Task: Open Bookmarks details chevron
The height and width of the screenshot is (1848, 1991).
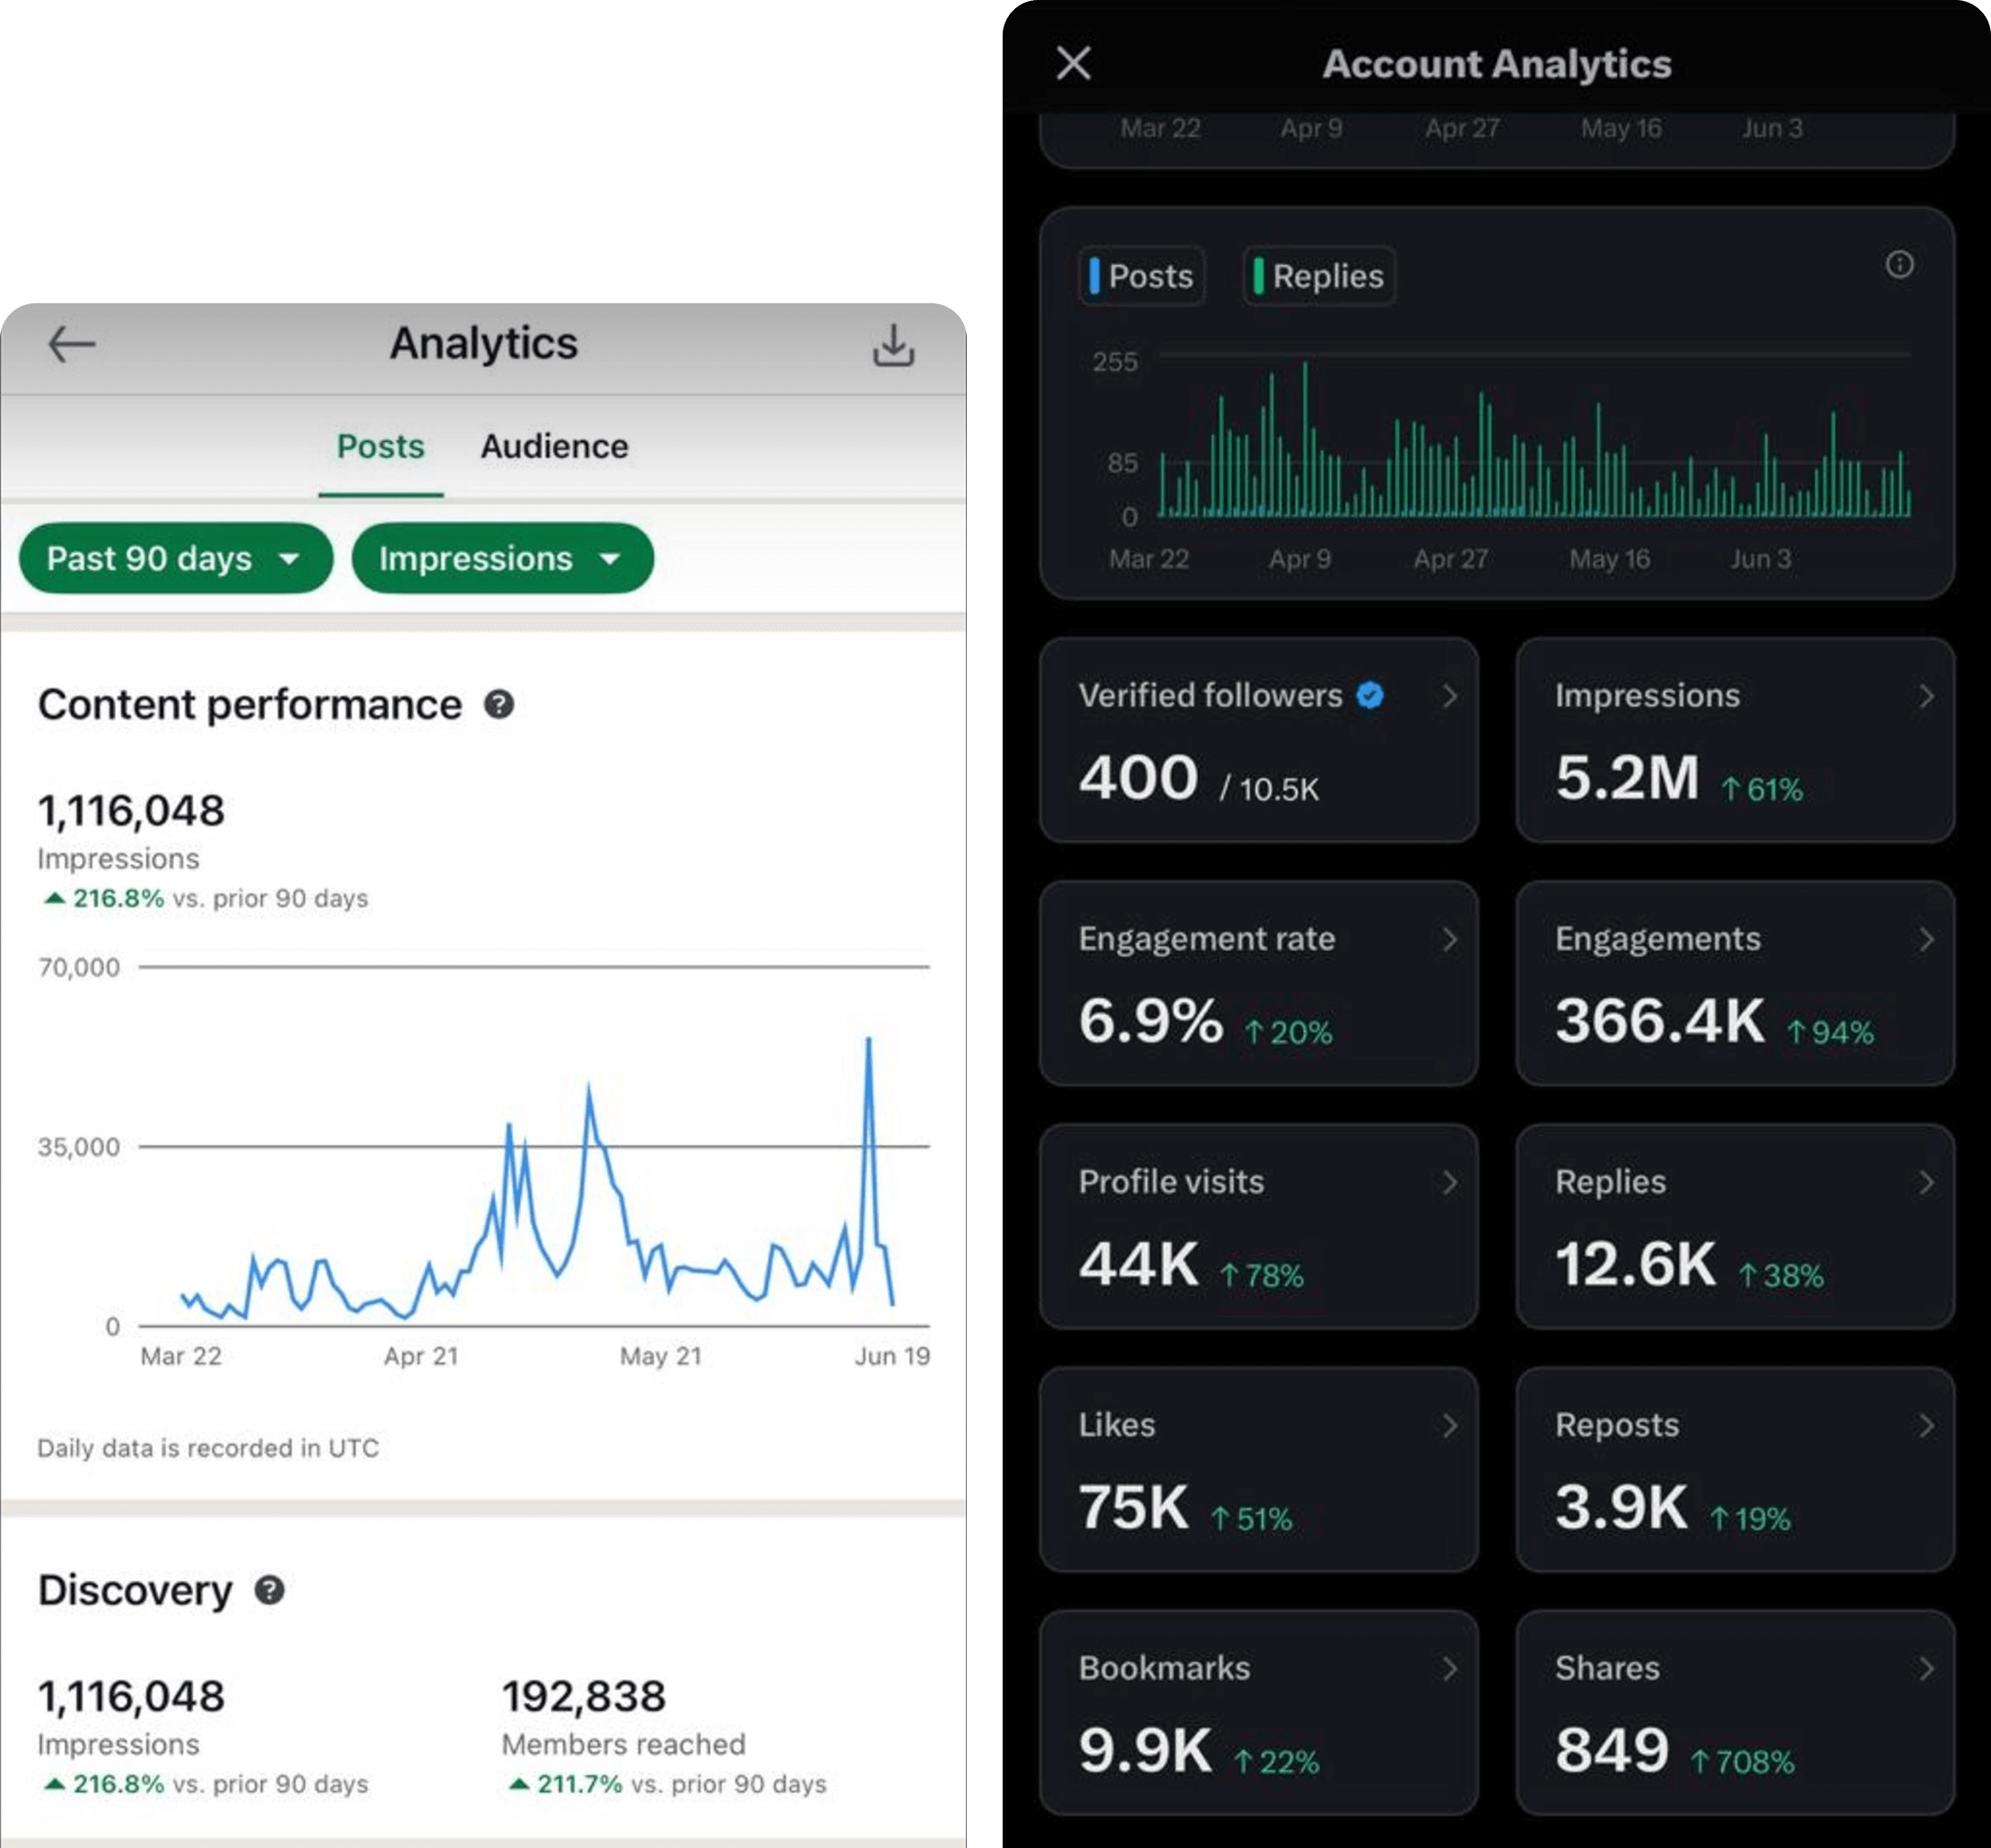Action: pos(1449,1669)
